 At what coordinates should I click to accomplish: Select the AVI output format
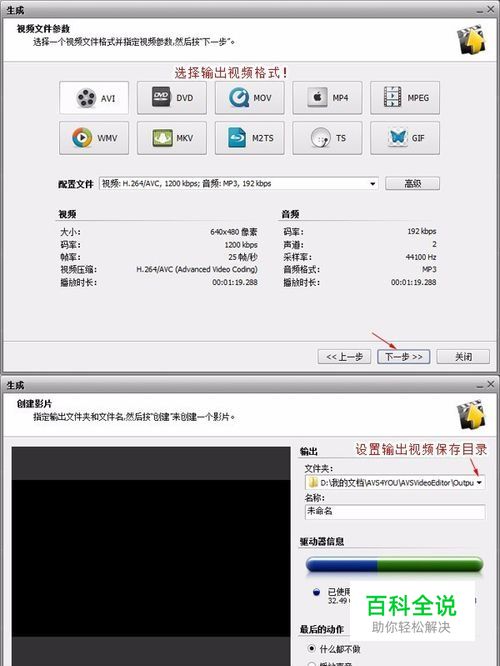pyautogui.click(x=94, y=98)
